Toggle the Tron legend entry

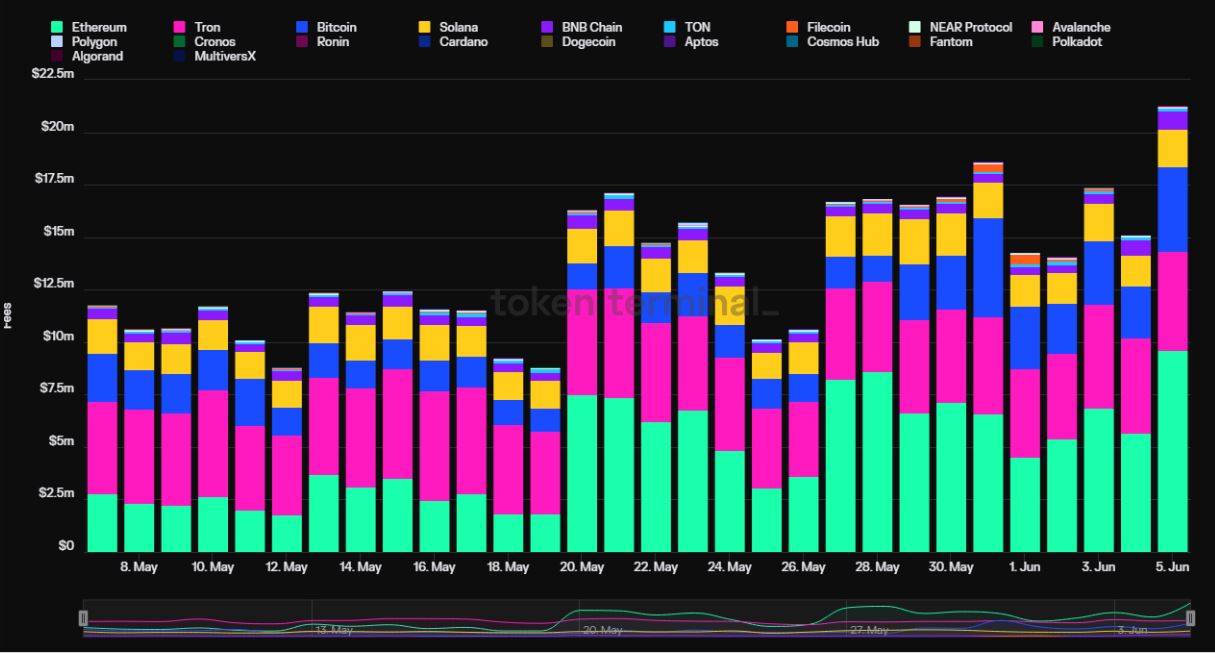[x=196, y=27]
